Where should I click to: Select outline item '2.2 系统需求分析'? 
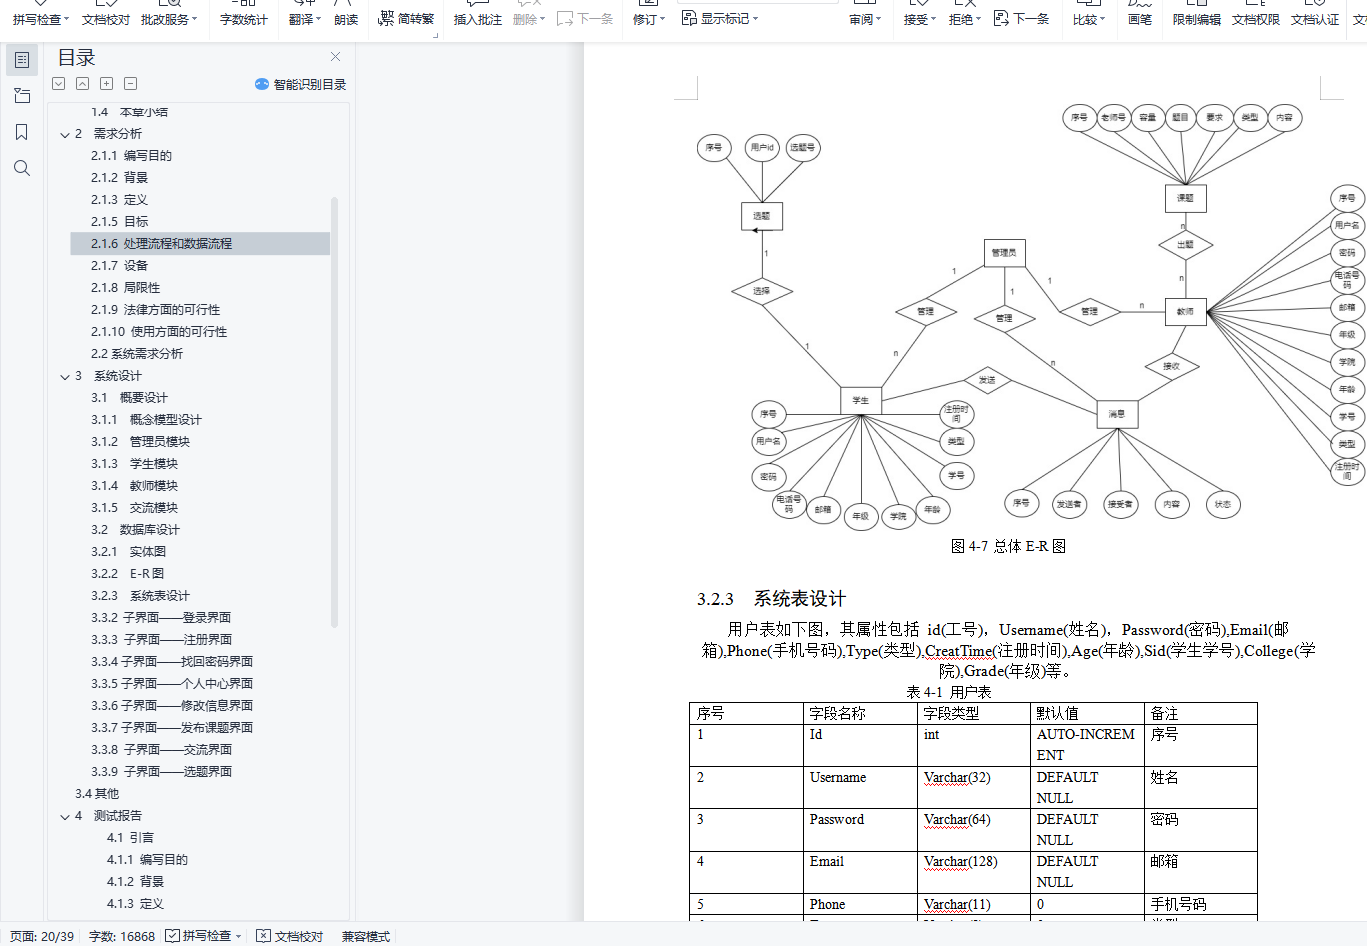point(137,354)
